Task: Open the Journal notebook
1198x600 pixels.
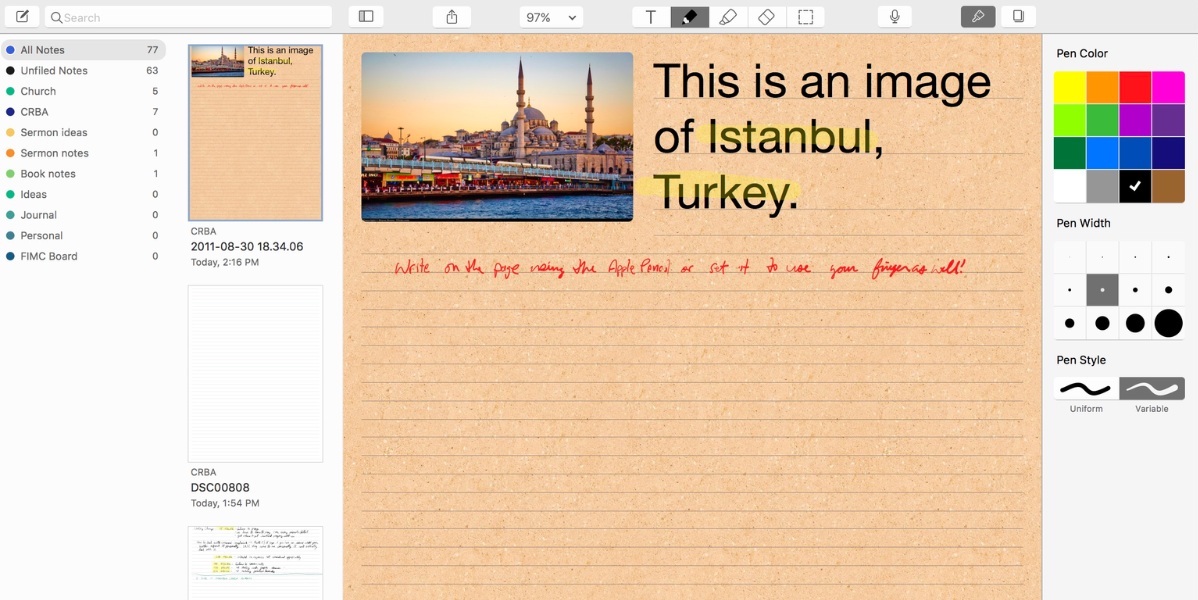Action: [x=38, y=215]
